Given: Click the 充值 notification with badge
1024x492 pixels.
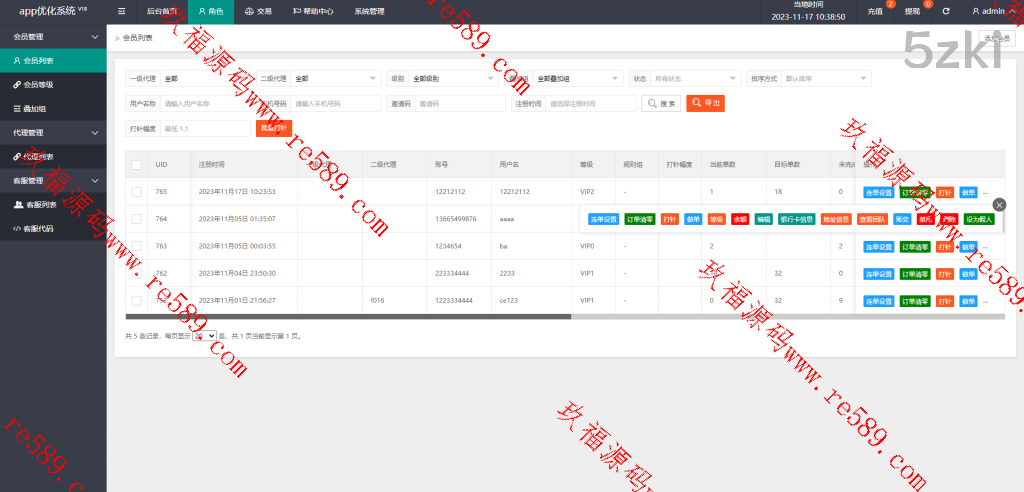Looking at the screenshot, I should [x=876, y=11].
